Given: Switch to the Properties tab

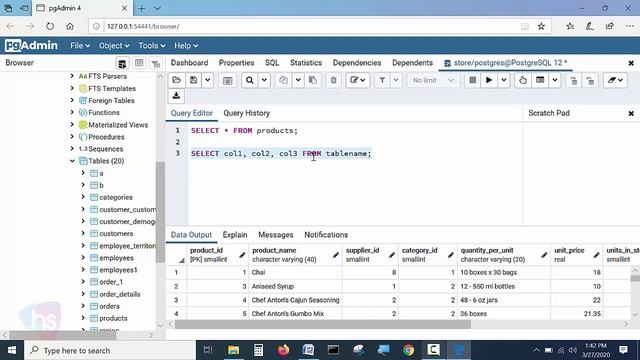Looking at the screenshot, I should click(x=236, y=63).
